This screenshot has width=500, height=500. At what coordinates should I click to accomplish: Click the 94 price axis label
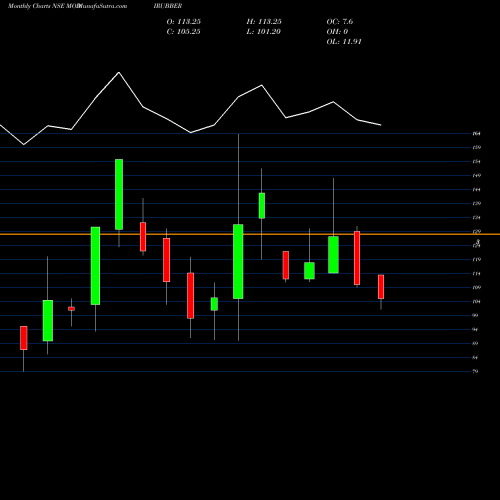(476, 330)
